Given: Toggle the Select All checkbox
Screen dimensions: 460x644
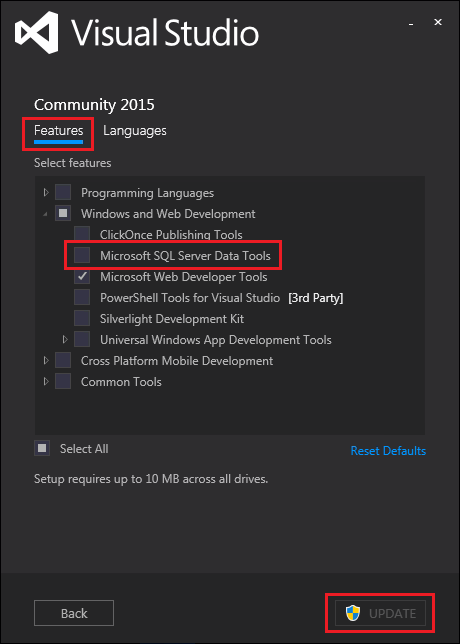Looking at the screenshot, I should 42,448.
